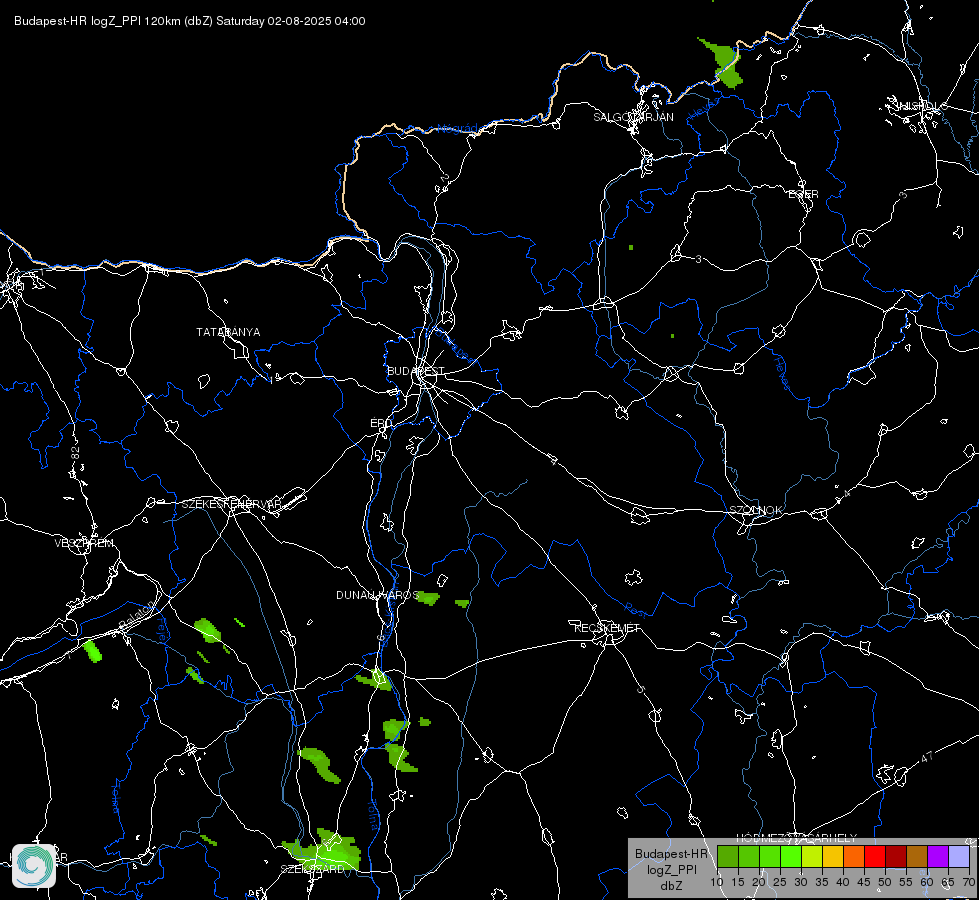Image resolution: width=979 pixels, height=900 pixels.
Task: Click the yellow-green 30–35 dBZ swatch
Action: (x=812, y=856)
